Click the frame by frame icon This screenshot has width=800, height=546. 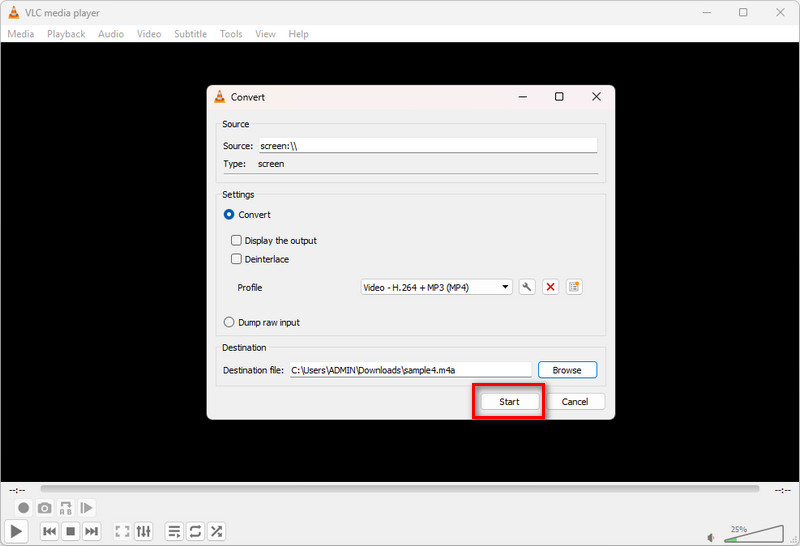pyautogui.click(x=87, y=508)
